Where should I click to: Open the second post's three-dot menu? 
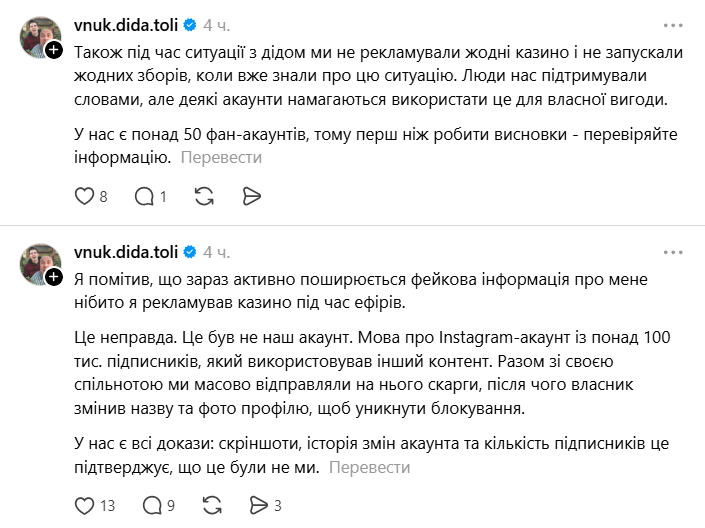[672, 250]
